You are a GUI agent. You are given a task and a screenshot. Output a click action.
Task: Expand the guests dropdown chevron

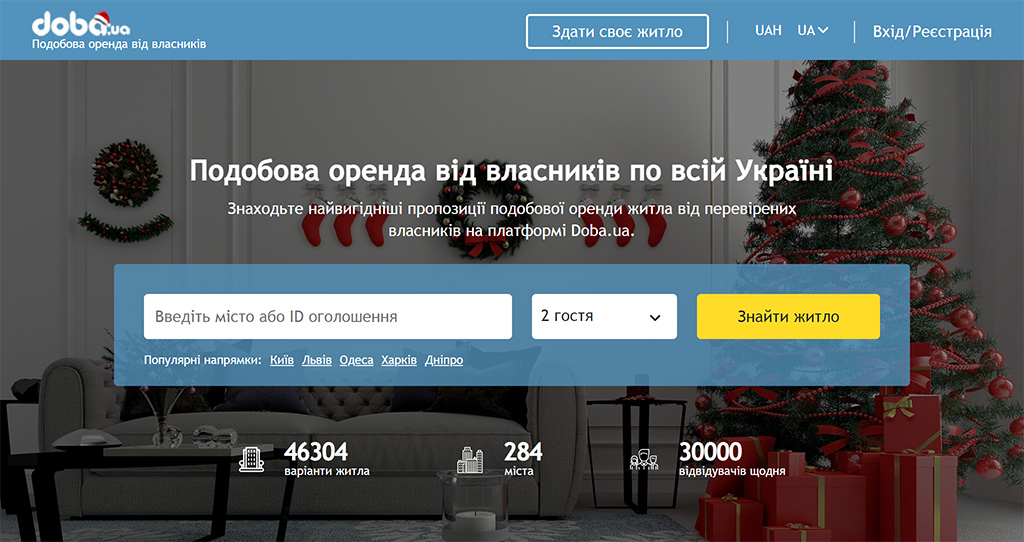tap(654, 317)
